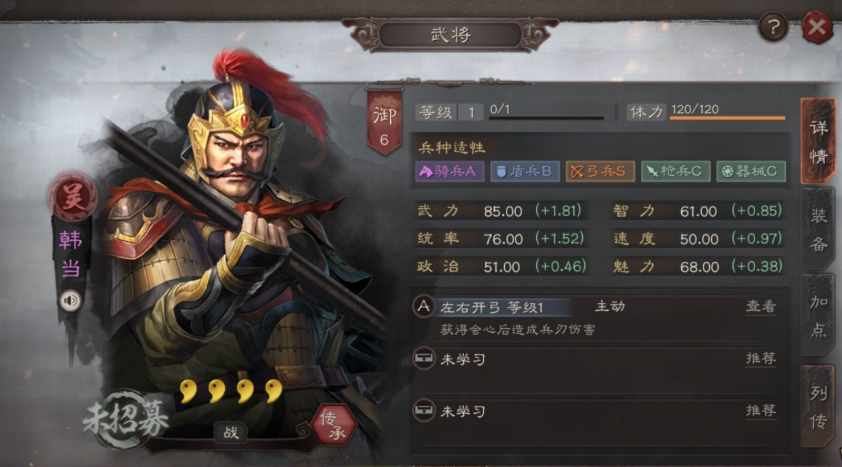Mute the general's voice speaker icon
Image resolution: width=842 pixels, height=467 pixels.
click(x=70, y=301)
